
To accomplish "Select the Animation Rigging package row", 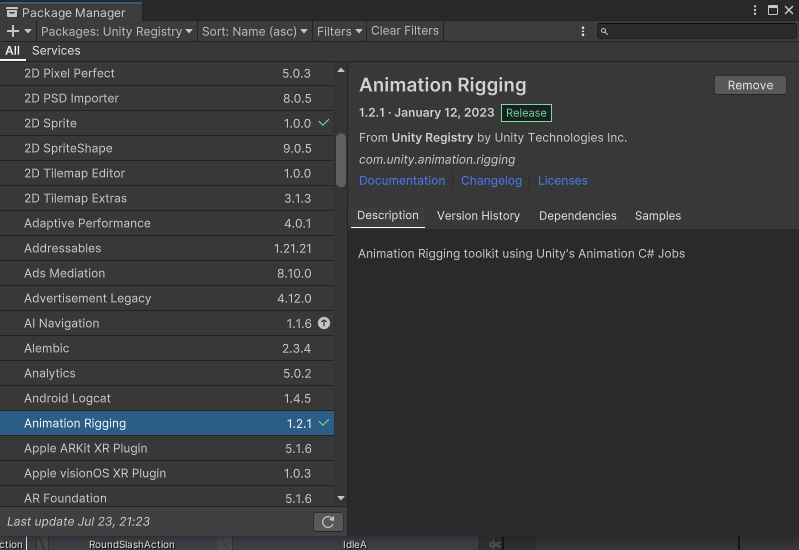I will [x=167, y=423].
